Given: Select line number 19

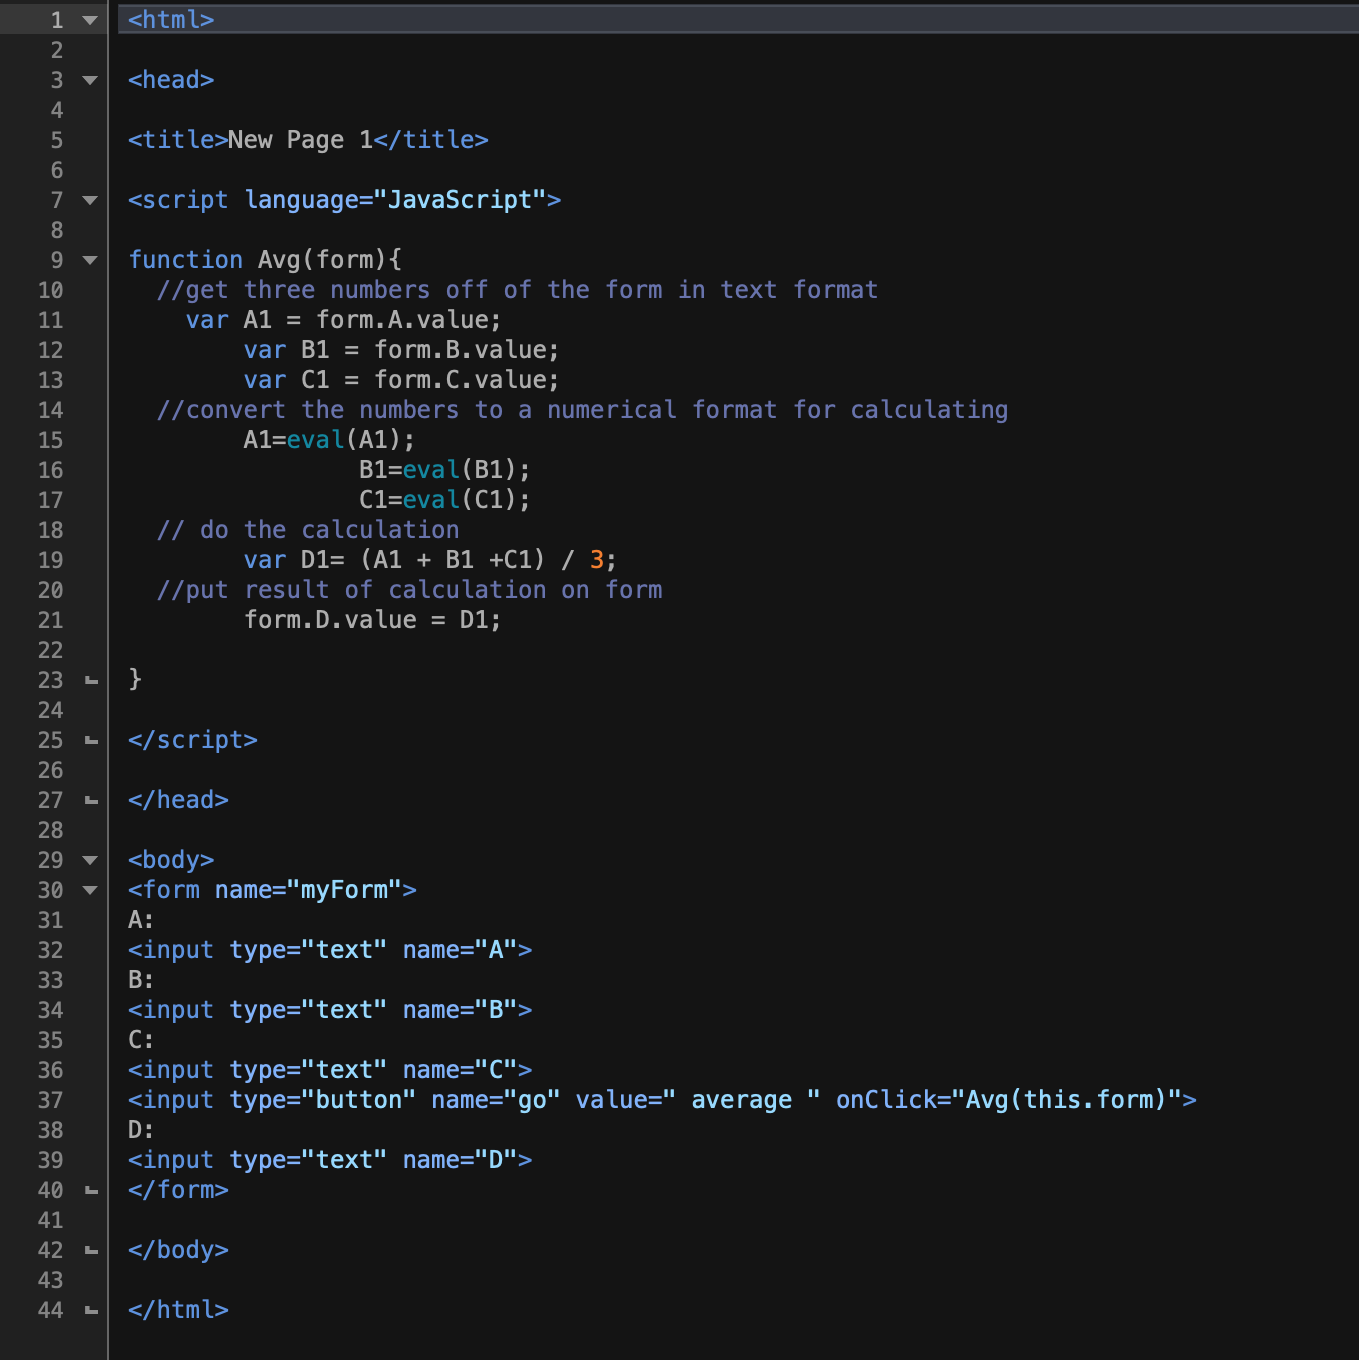Looking at the screenshot, I should click(49, 560).
